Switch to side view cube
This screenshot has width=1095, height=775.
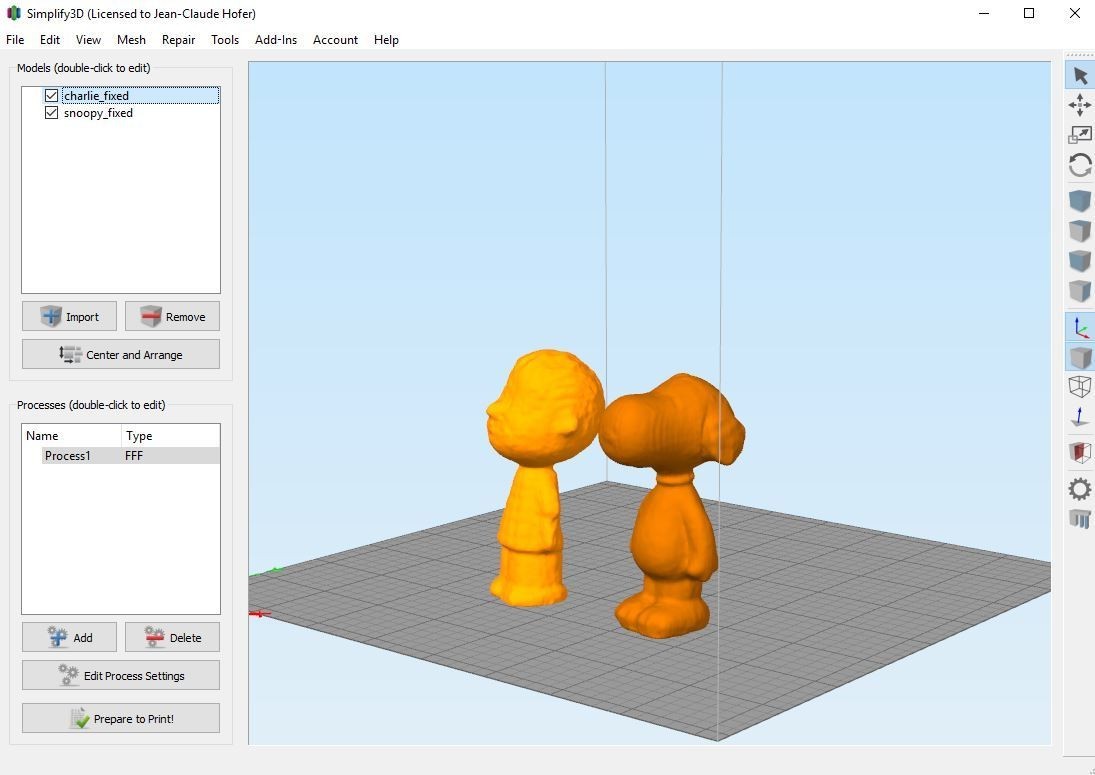coord(1080,291)
